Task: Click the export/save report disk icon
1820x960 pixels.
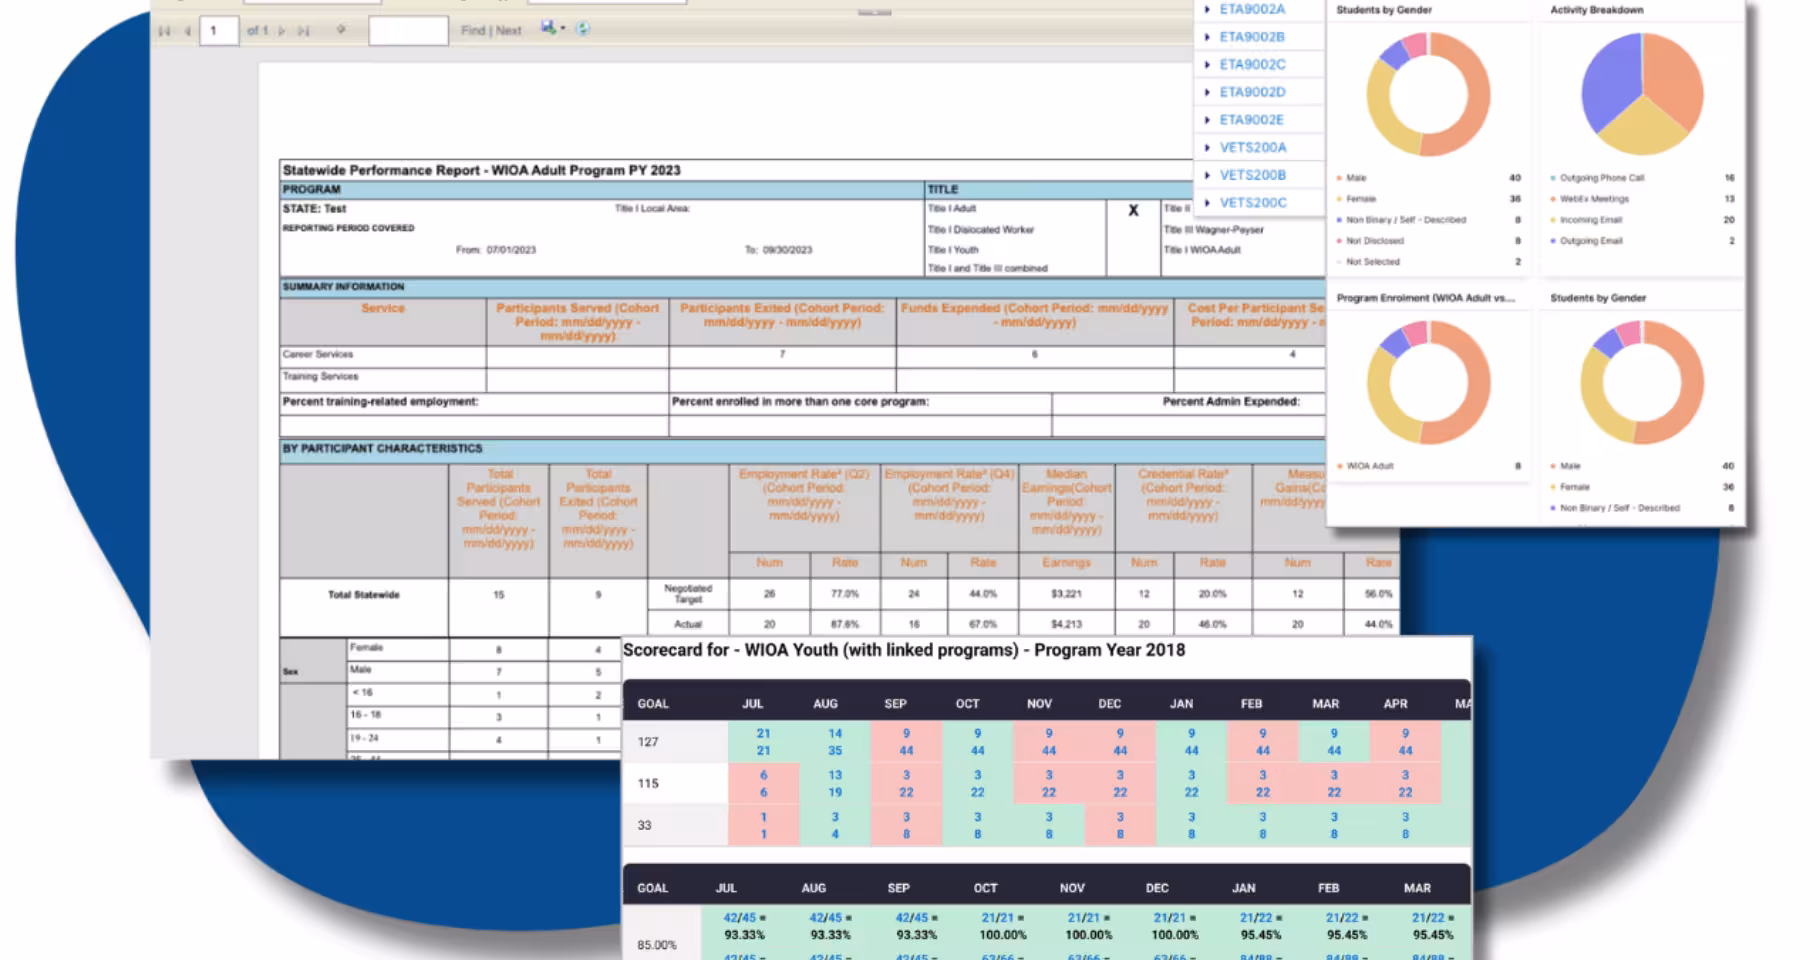Action: pos(546,29)
